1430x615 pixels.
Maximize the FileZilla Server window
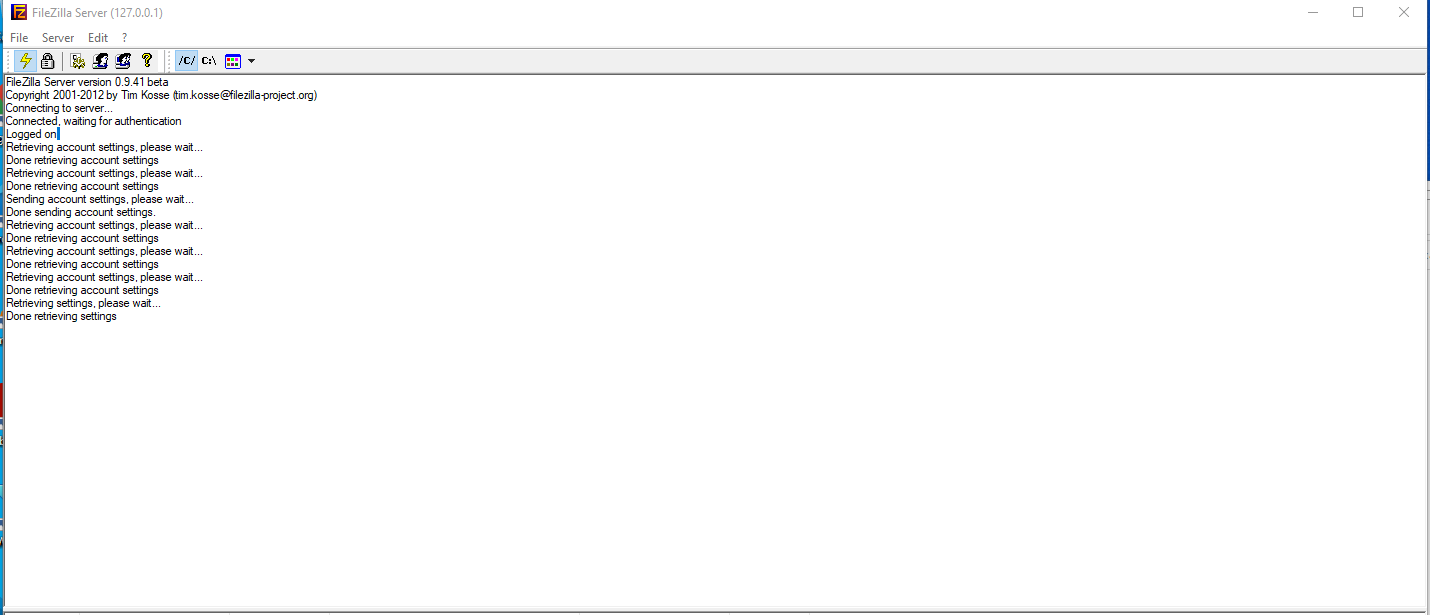1358,12
